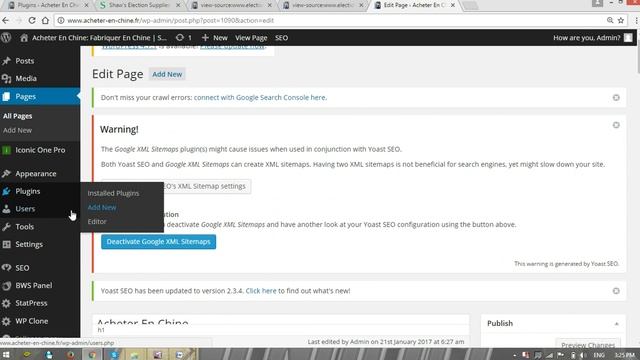The image size is (640, 360).
Task: Dismiss the crawl errors notice
Action: (616, 98)
